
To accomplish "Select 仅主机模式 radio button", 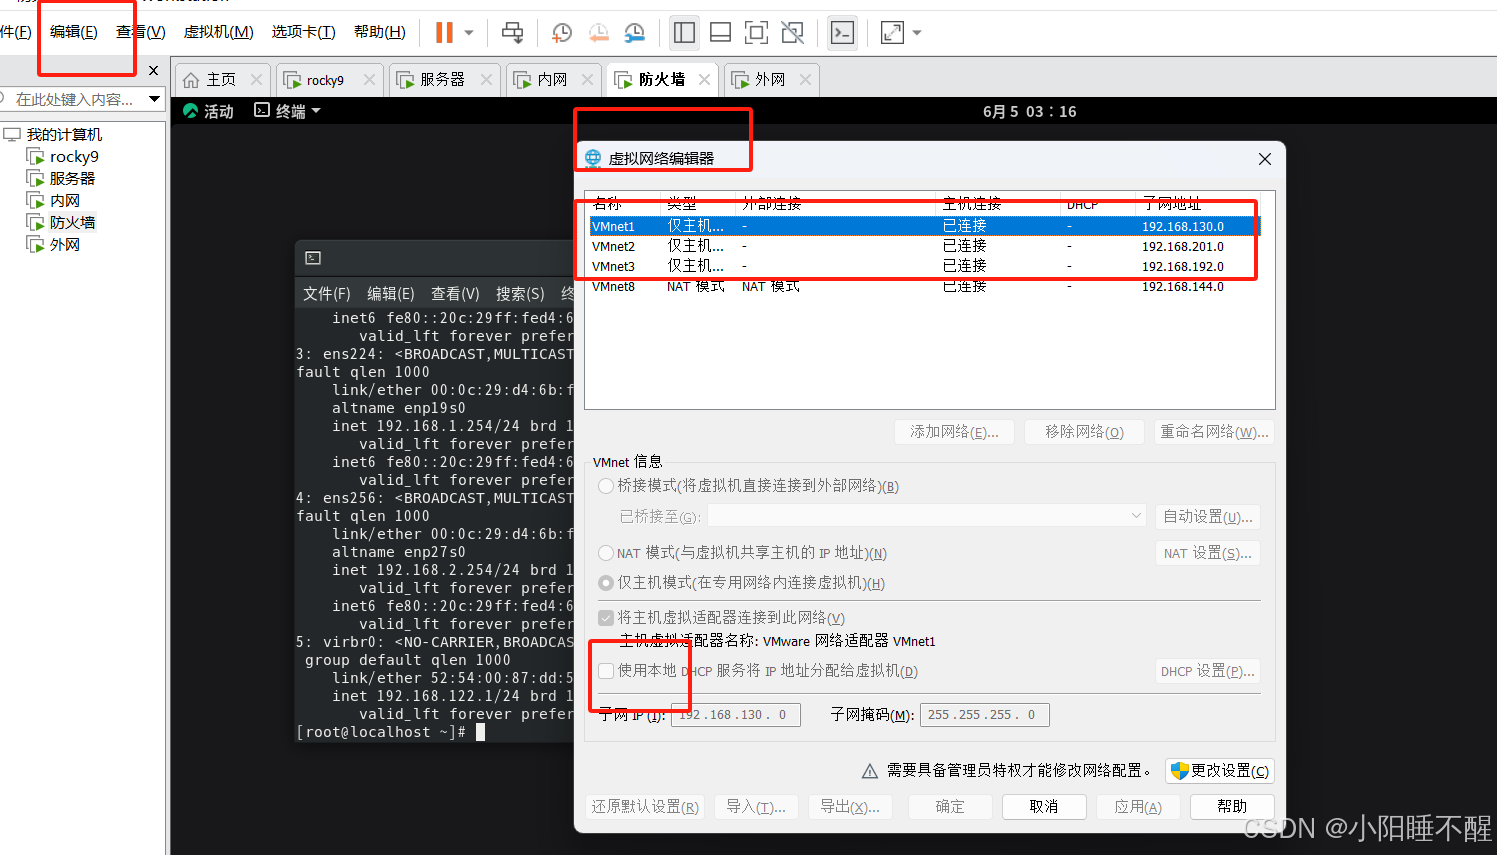I will pos(606,583).
